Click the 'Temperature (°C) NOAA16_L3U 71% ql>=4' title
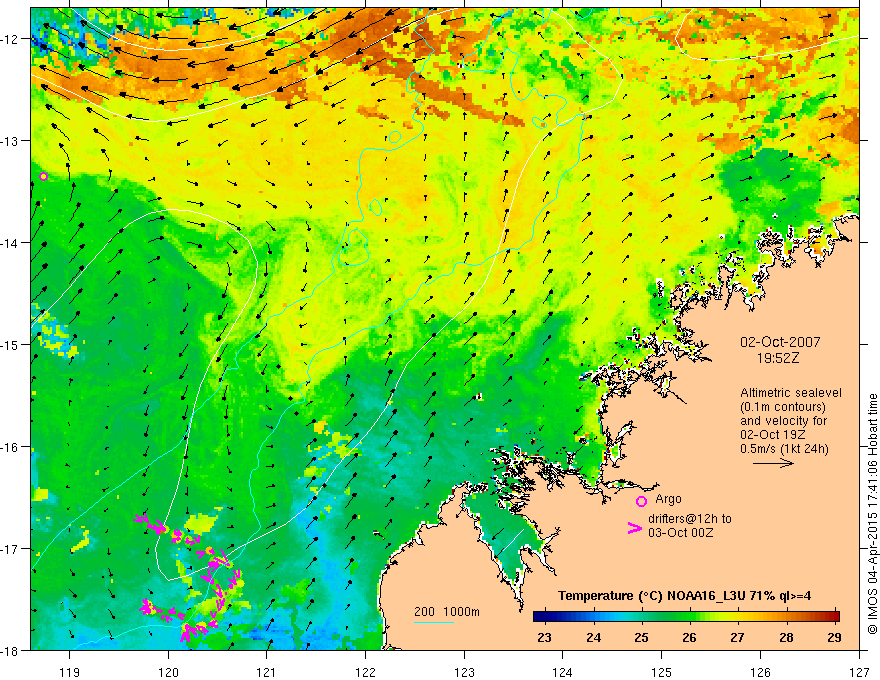The height and width of the screenshot is (680, 880). (x=684, y=596)
